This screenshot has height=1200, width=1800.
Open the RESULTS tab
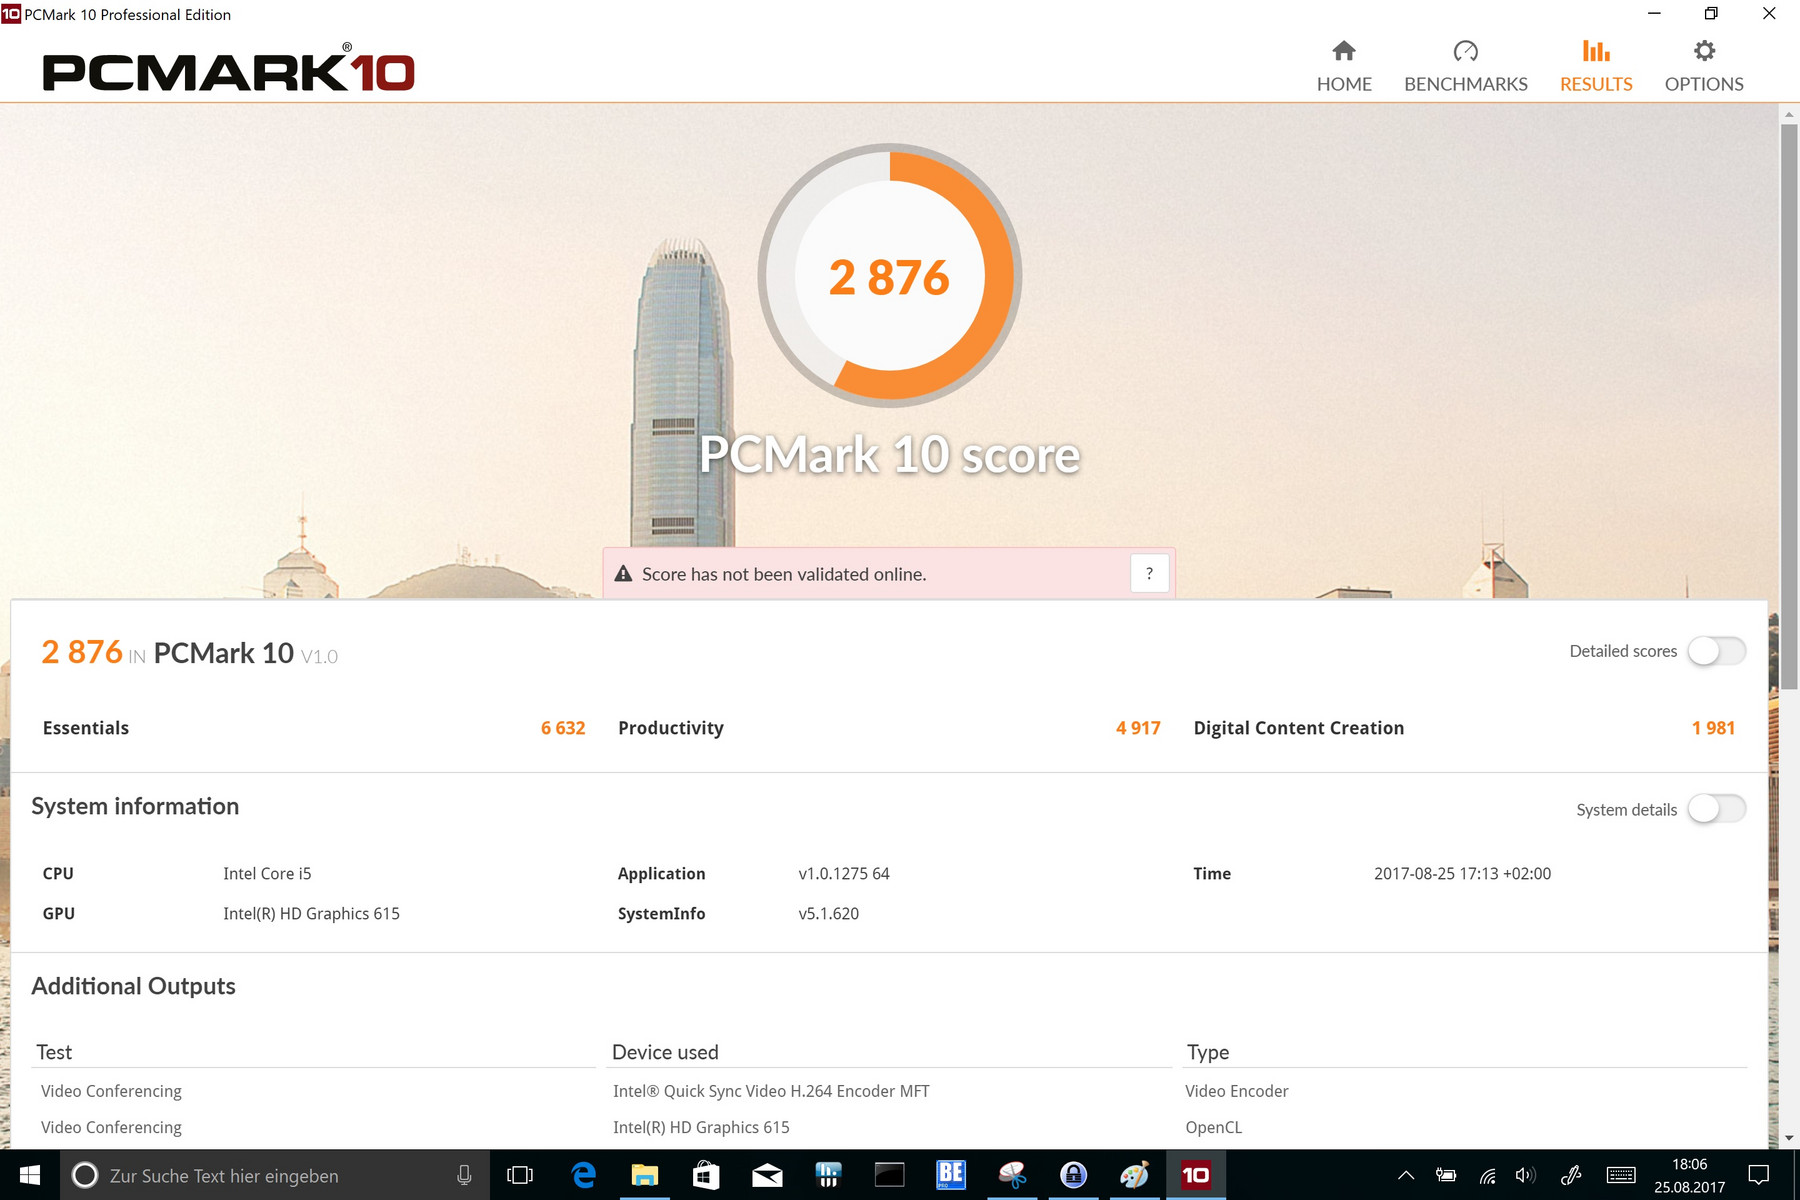(x=1596, y=66)
